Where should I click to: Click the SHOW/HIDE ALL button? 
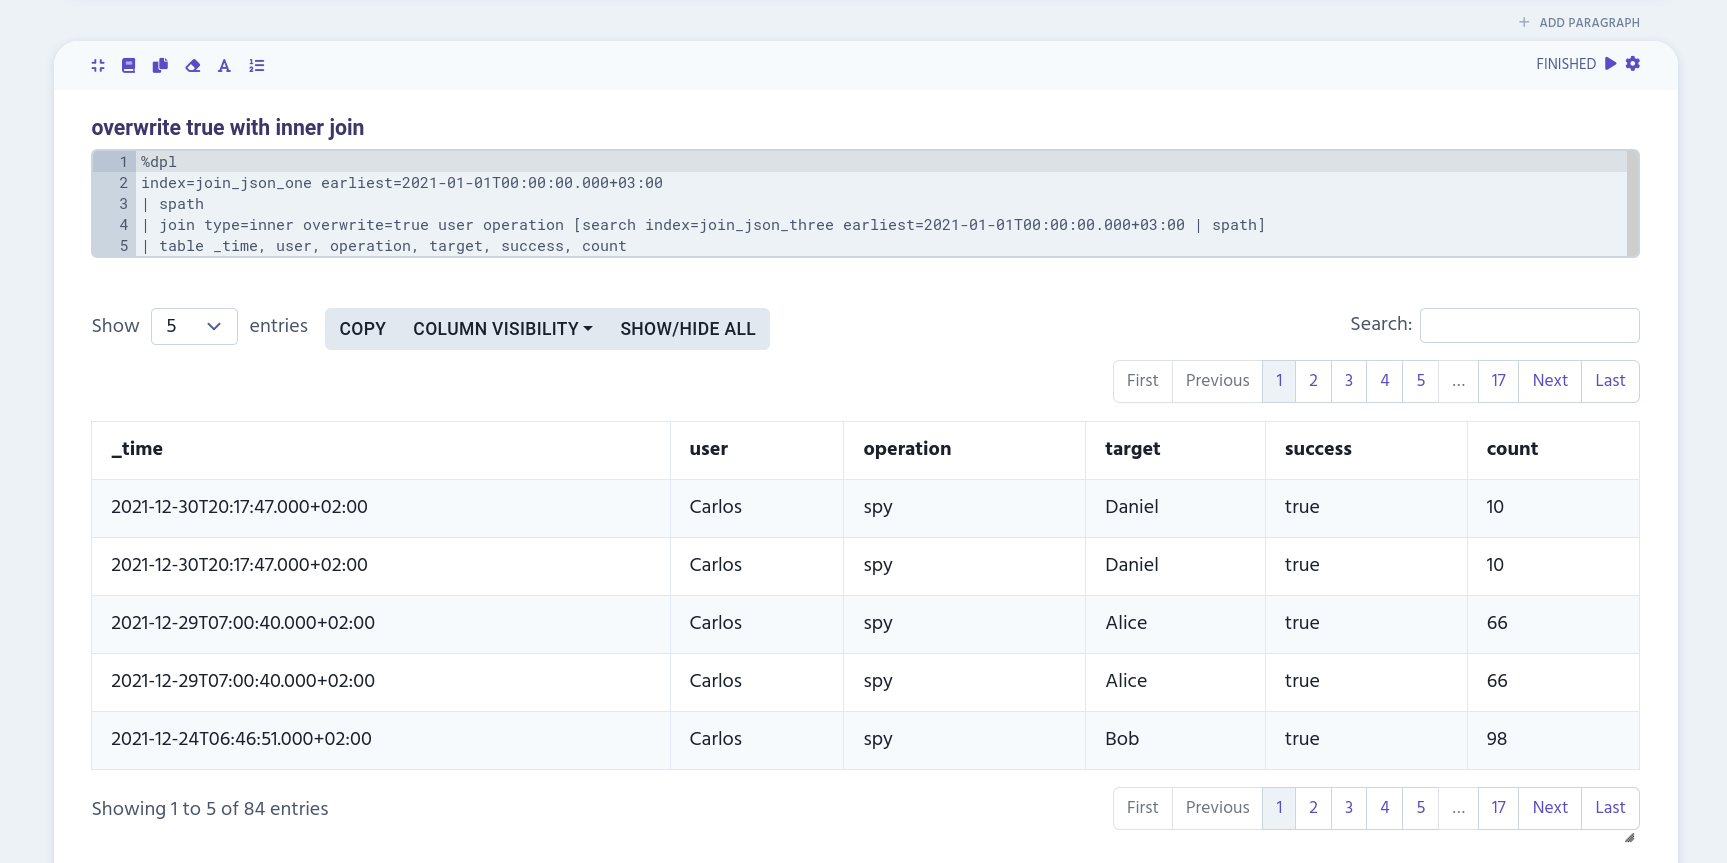688,329
